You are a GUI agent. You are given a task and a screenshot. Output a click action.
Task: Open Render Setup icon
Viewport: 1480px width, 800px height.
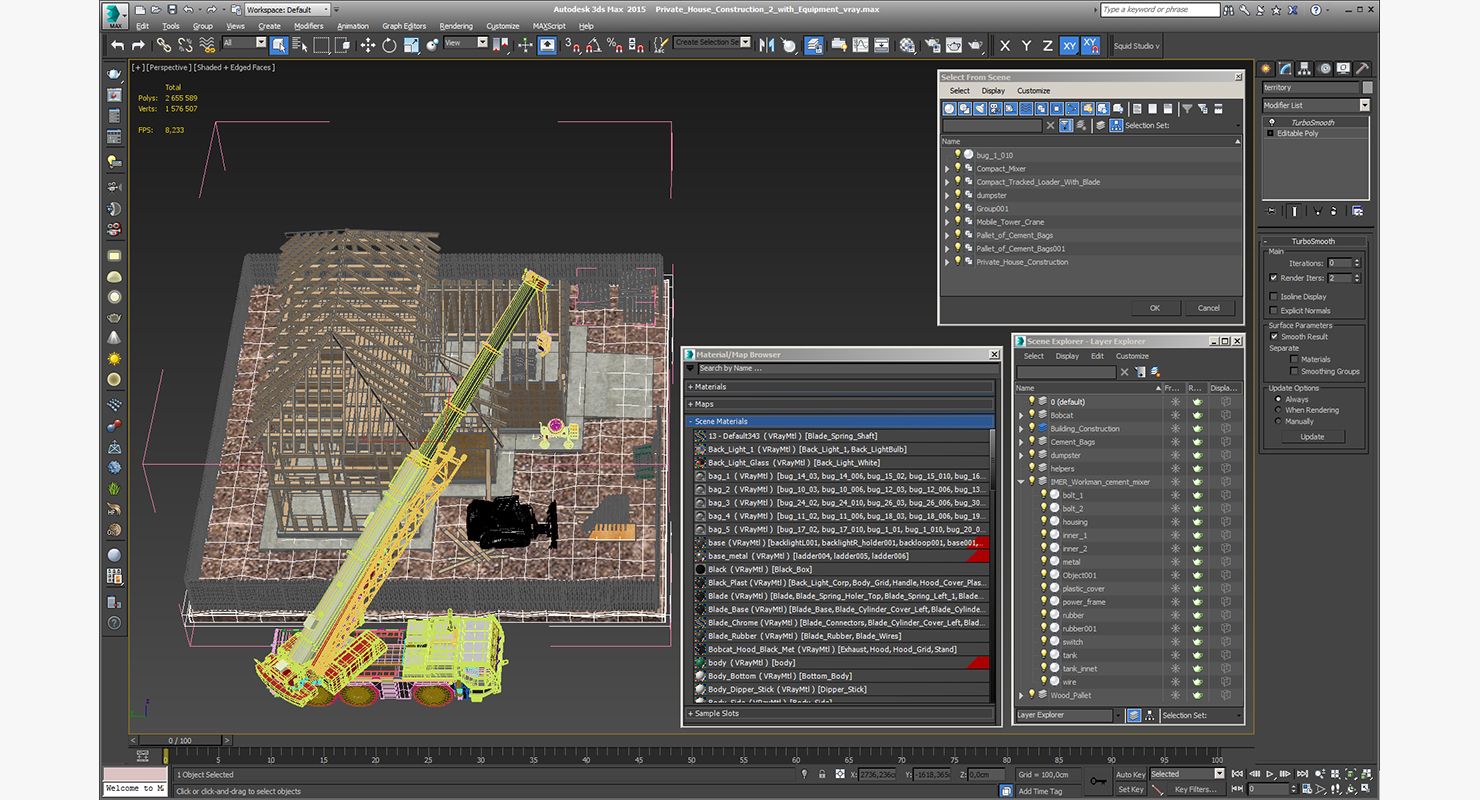pyautogui.click(x=931, y=45)
